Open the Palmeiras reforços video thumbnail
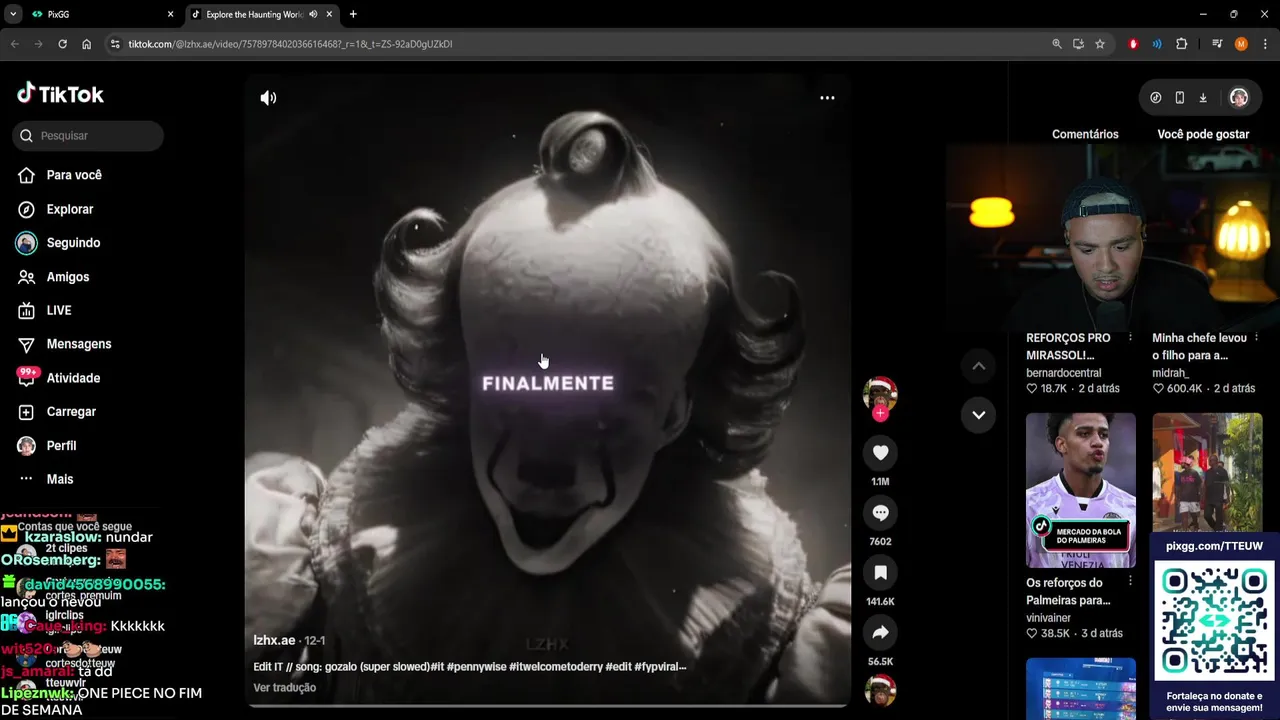 [x=1081, y=490]
